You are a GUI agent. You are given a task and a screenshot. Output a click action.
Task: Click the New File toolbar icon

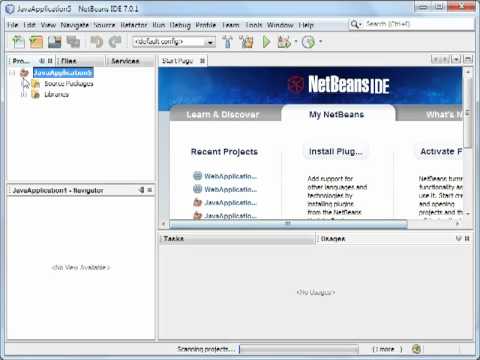(x=18, y=42)
